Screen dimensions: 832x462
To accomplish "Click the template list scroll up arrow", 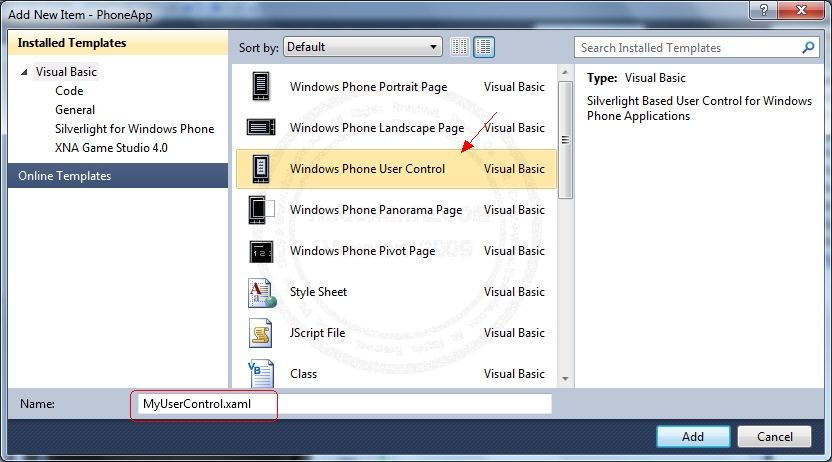I will click(x=565, y=72).
